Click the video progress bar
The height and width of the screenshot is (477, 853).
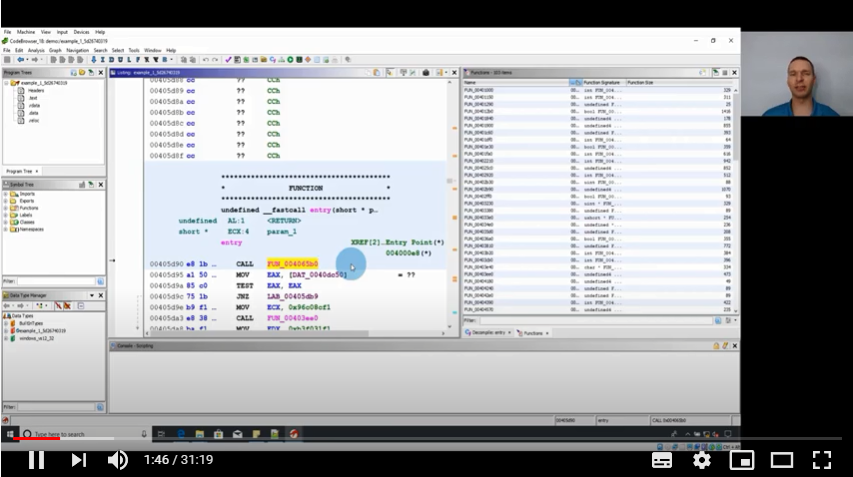point(426,438)
